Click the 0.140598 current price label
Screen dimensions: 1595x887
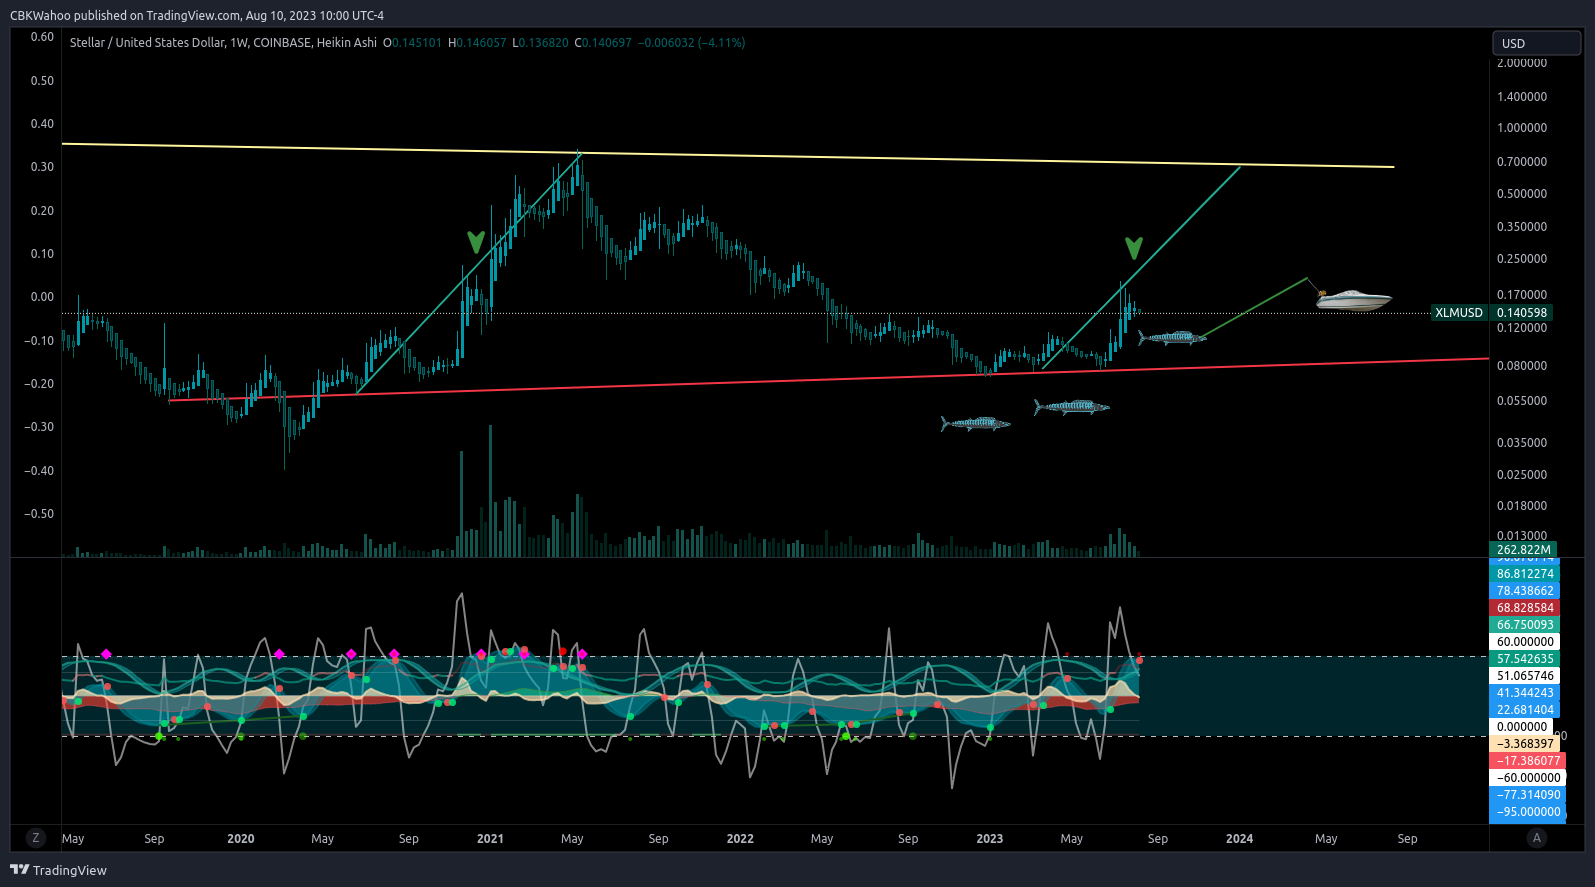(1522, 313)
